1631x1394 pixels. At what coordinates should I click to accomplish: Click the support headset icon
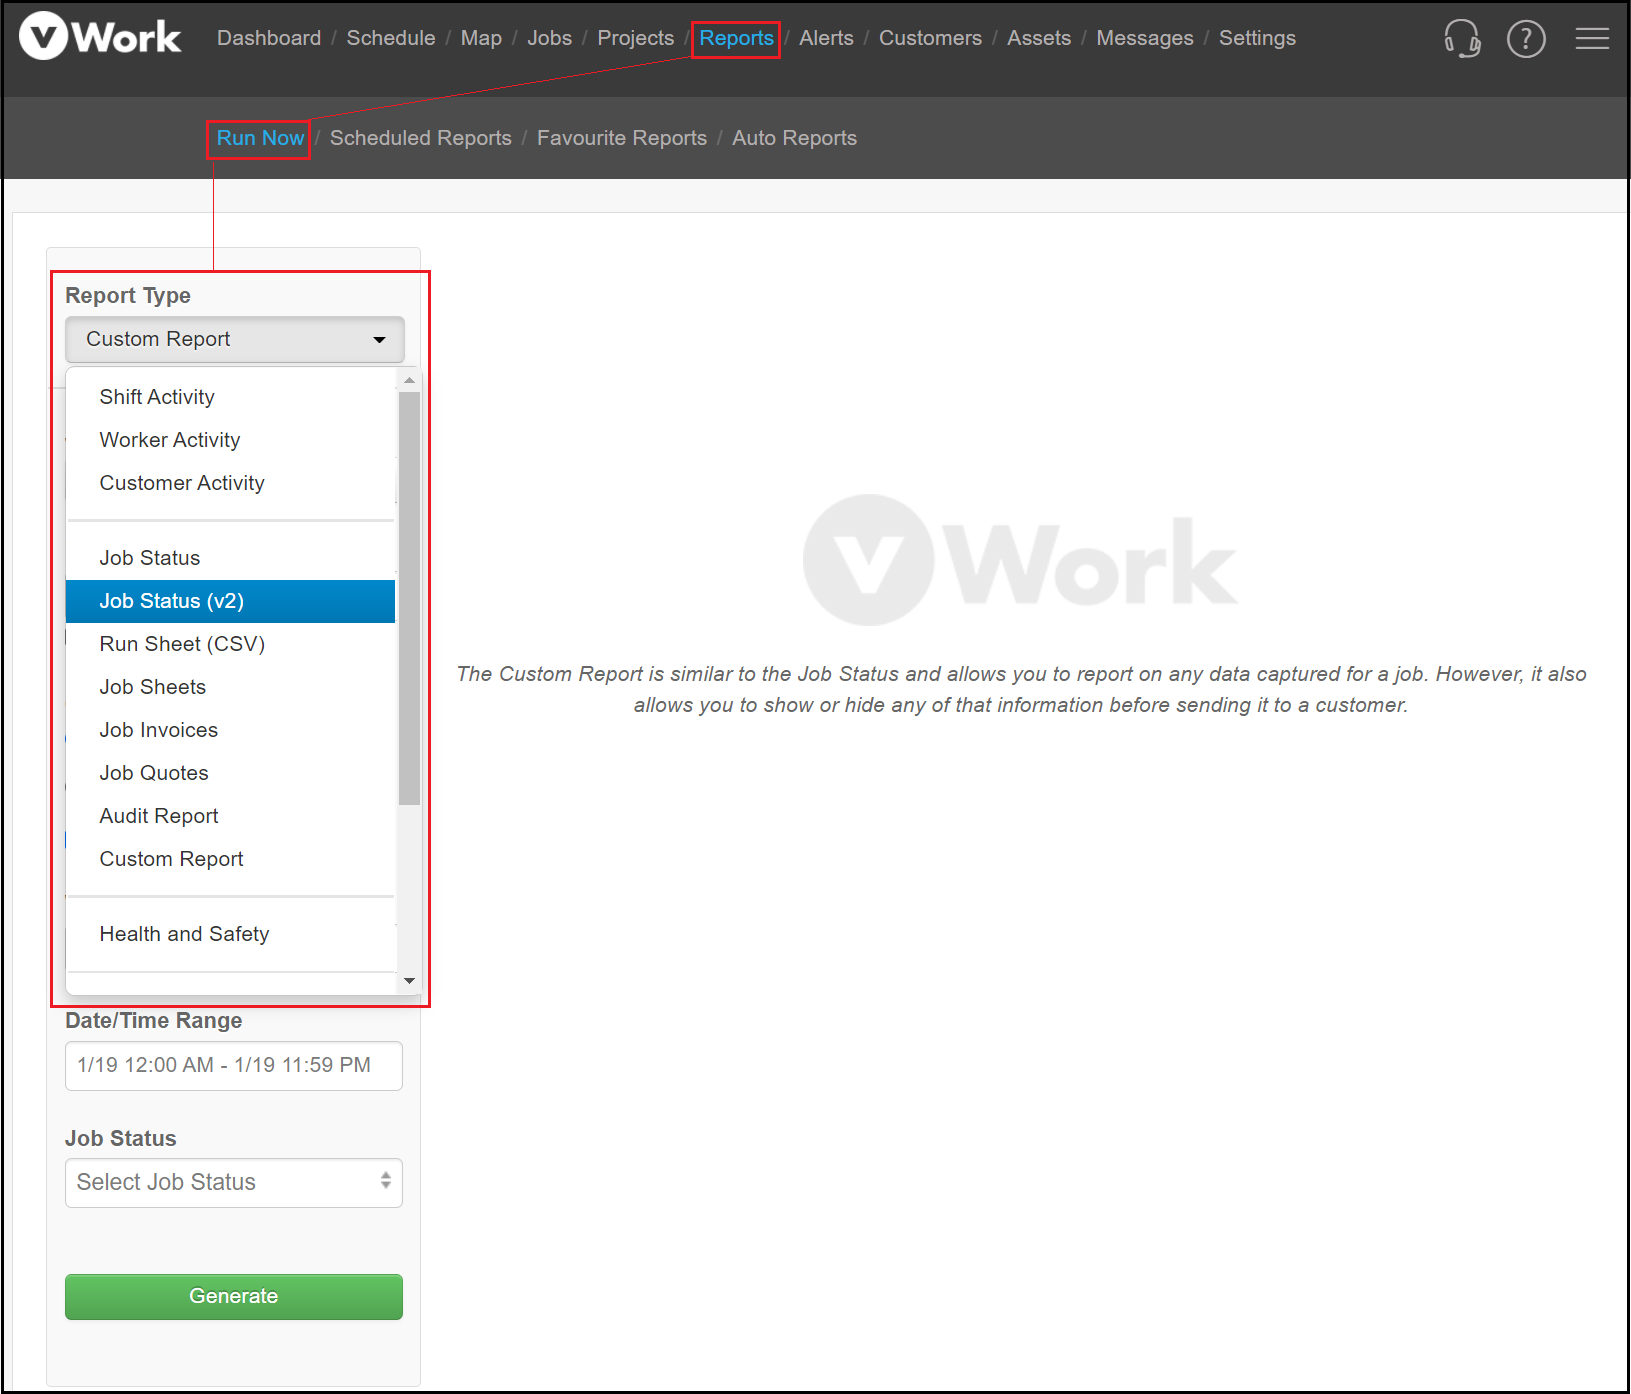1462,39
